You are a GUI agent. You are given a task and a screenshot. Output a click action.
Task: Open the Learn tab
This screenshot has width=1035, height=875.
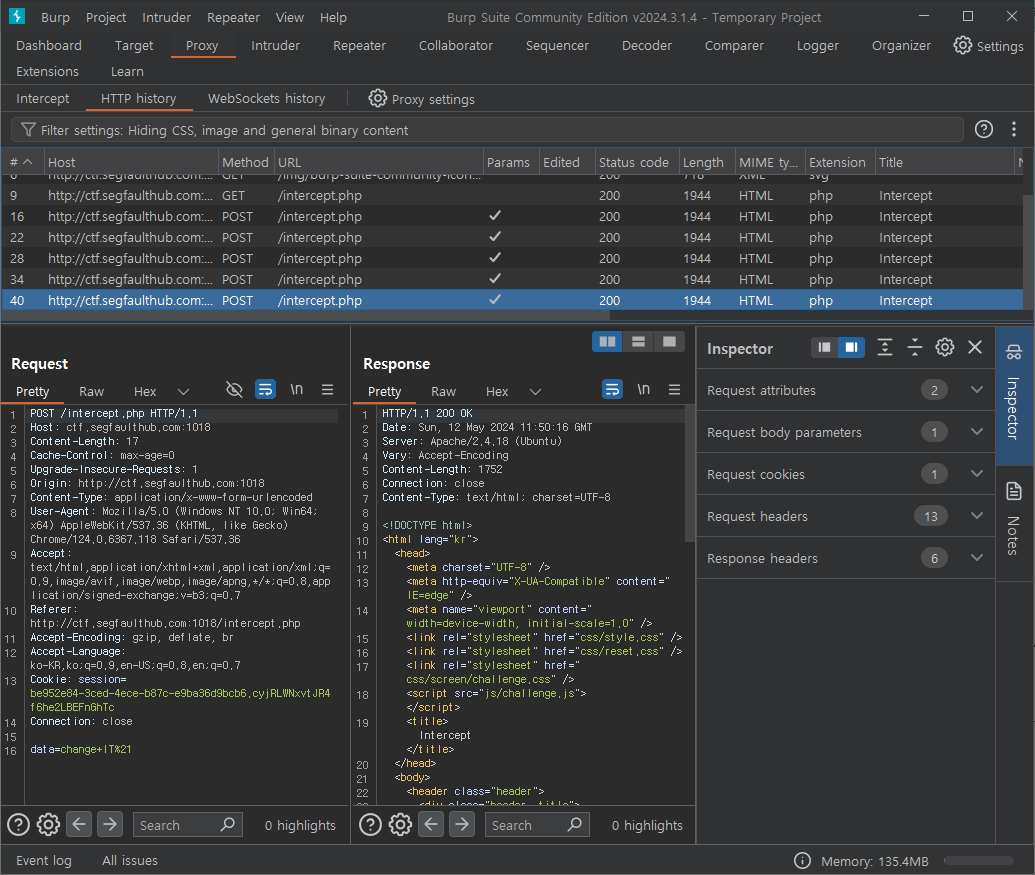click(127, 71)
